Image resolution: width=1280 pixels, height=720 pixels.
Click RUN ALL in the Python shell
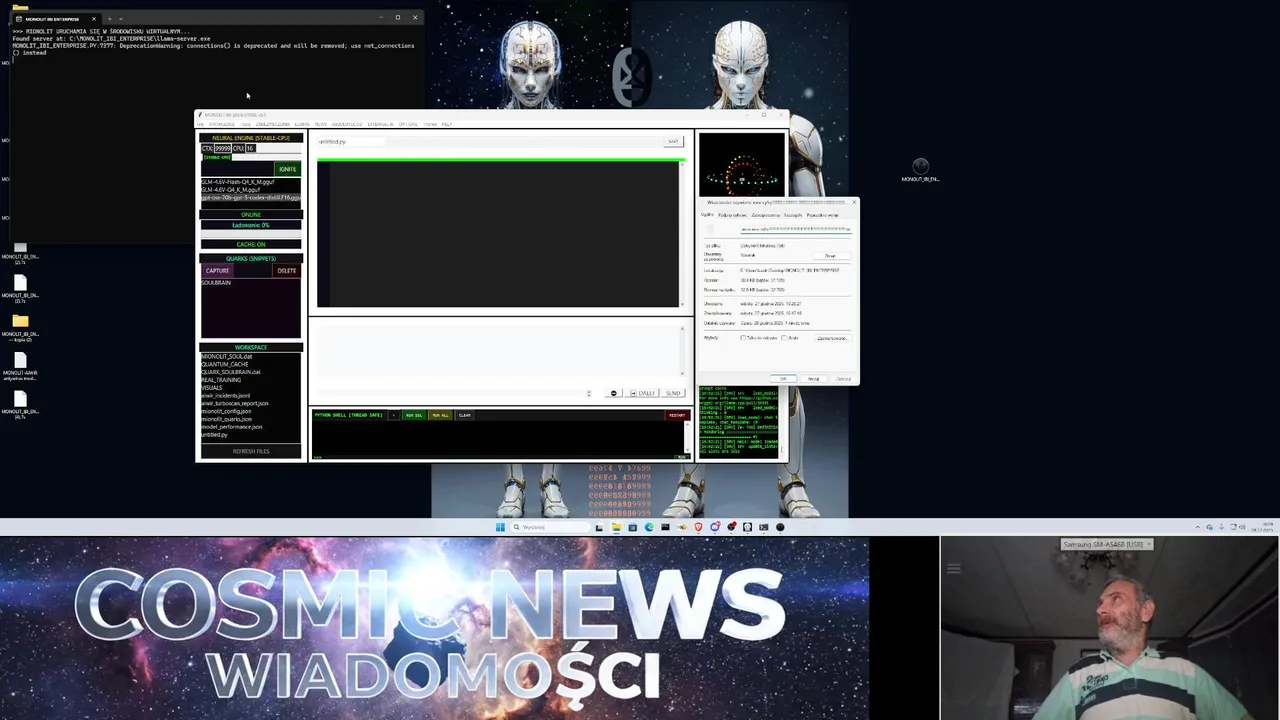[x=440, y=415]
